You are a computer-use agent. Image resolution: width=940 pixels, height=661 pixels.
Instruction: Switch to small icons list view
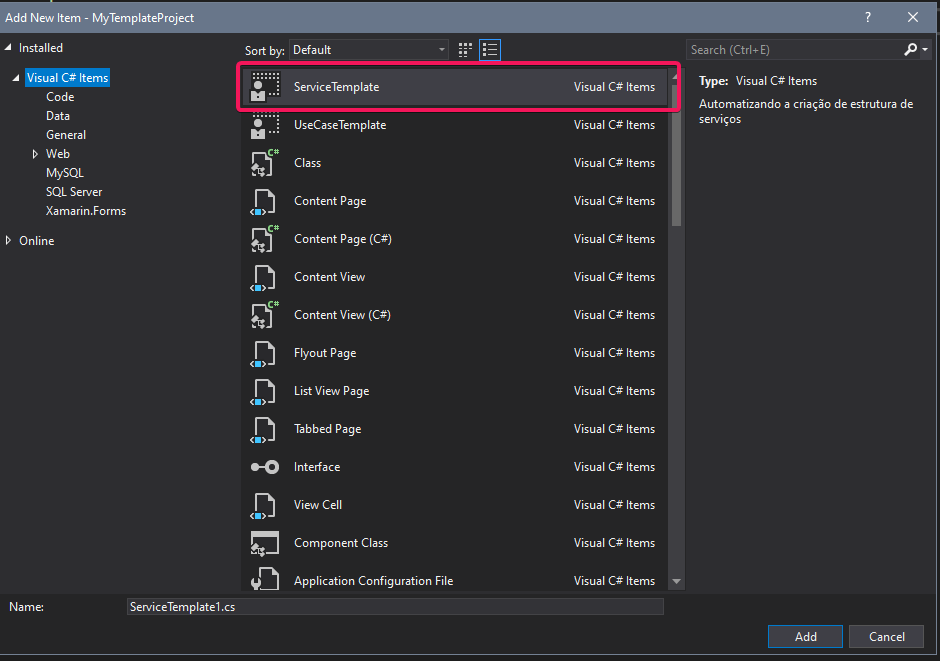pos(490,50)
